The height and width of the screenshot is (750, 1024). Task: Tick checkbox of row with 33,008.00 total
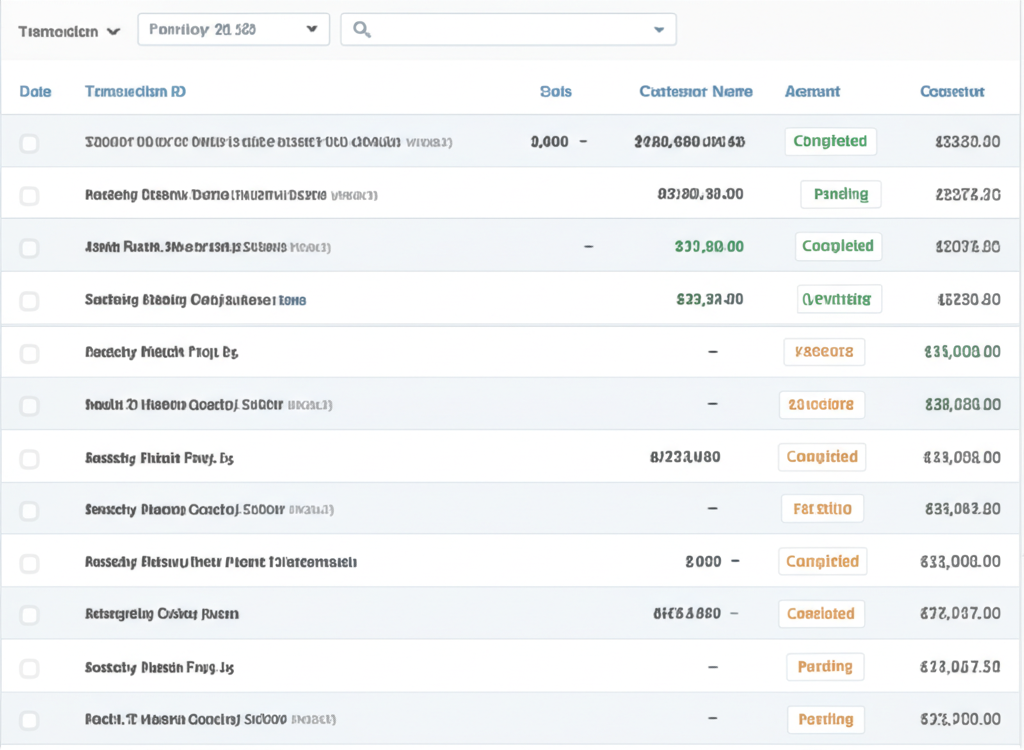point(29,563)
